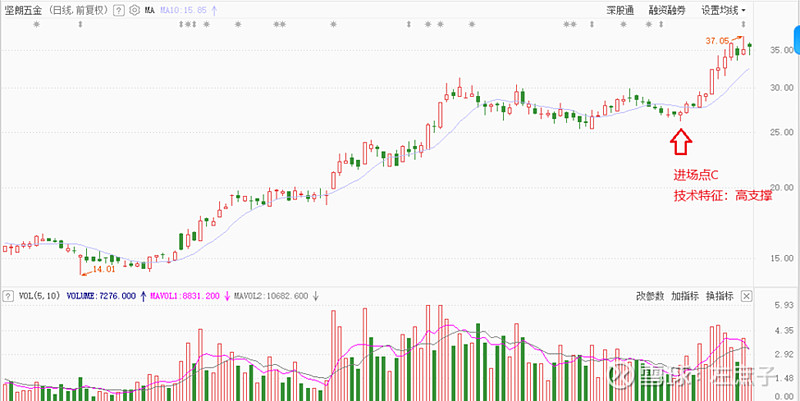Open the 融资融券 link
Image resolution: width=800 pixels, height=401 pixels.
tap(667, 10)
